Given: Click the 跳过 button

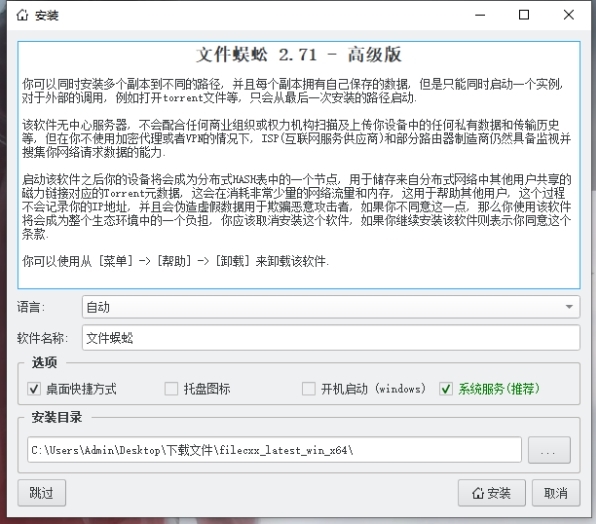Looking at the screenshot, I should (41, 493).
